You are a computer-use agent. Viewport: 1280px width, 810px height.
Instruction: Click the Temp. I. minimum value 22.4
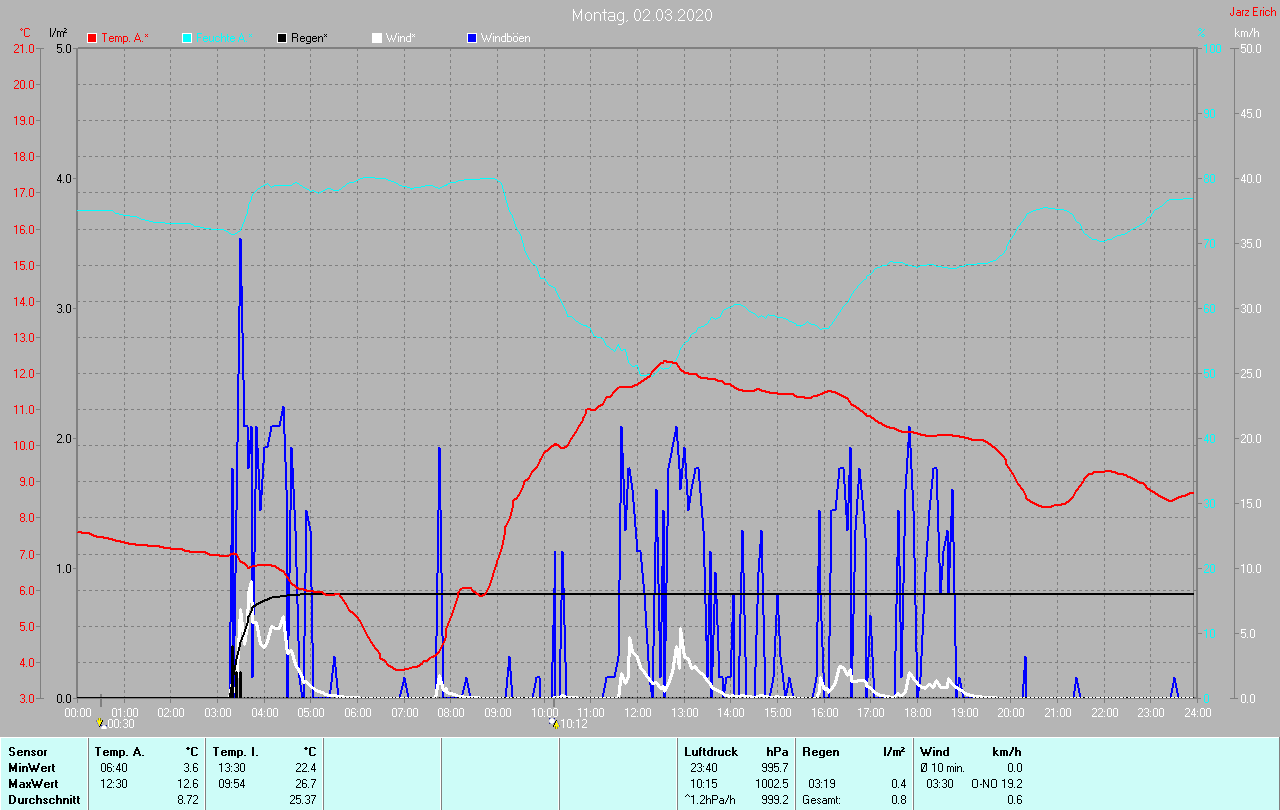(x=305, y=768)
